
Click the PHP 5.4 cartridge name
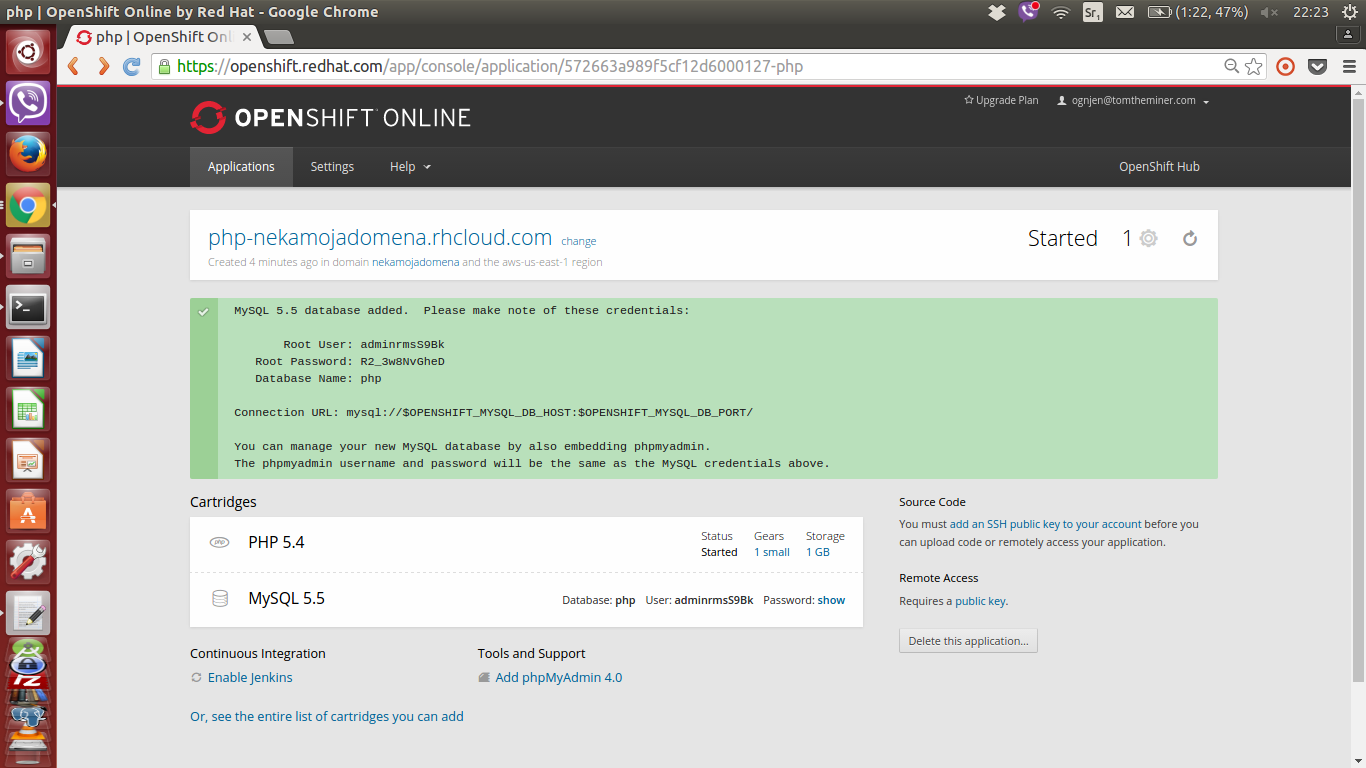point(277,542)
